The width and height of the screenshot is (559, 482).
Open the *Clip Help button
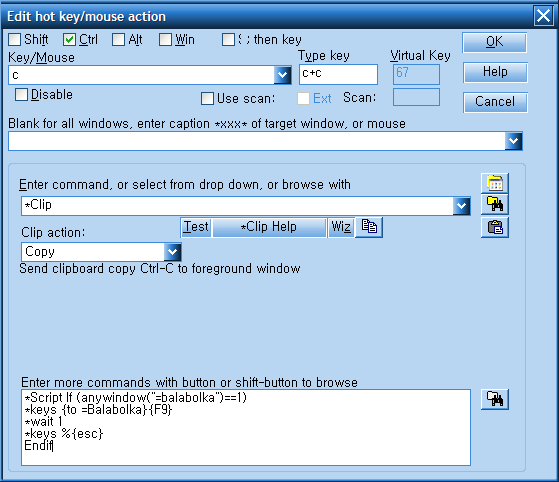click(x=269, y=227)
